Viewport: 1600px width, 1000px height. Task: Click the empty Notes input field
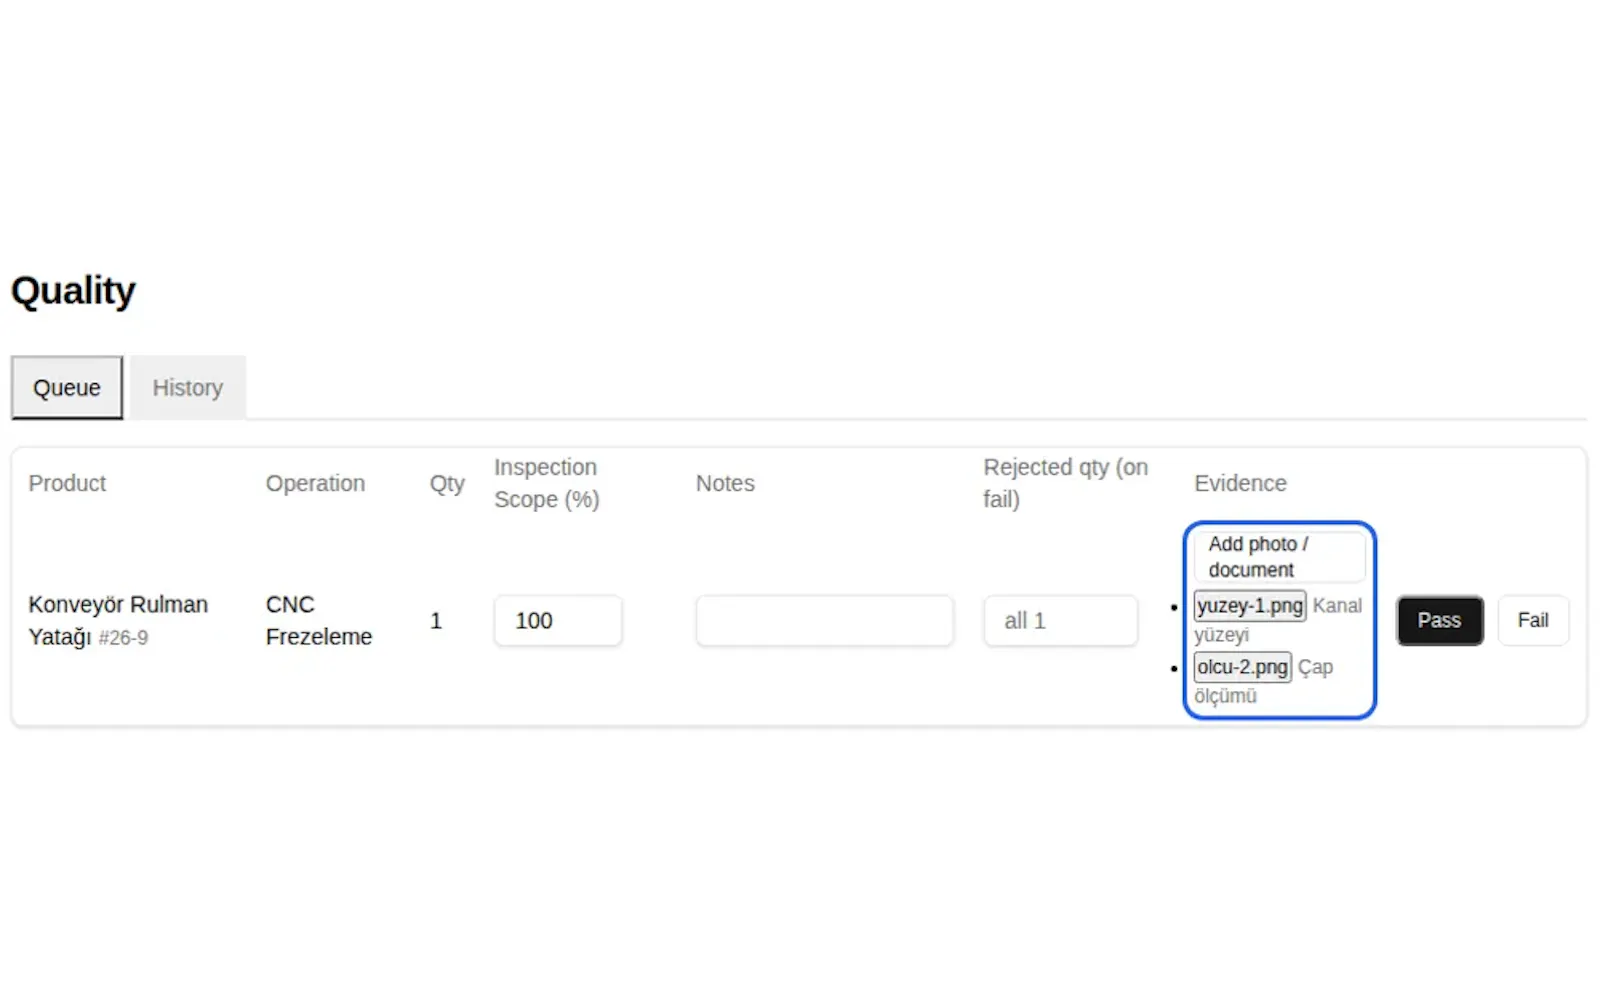825,621
